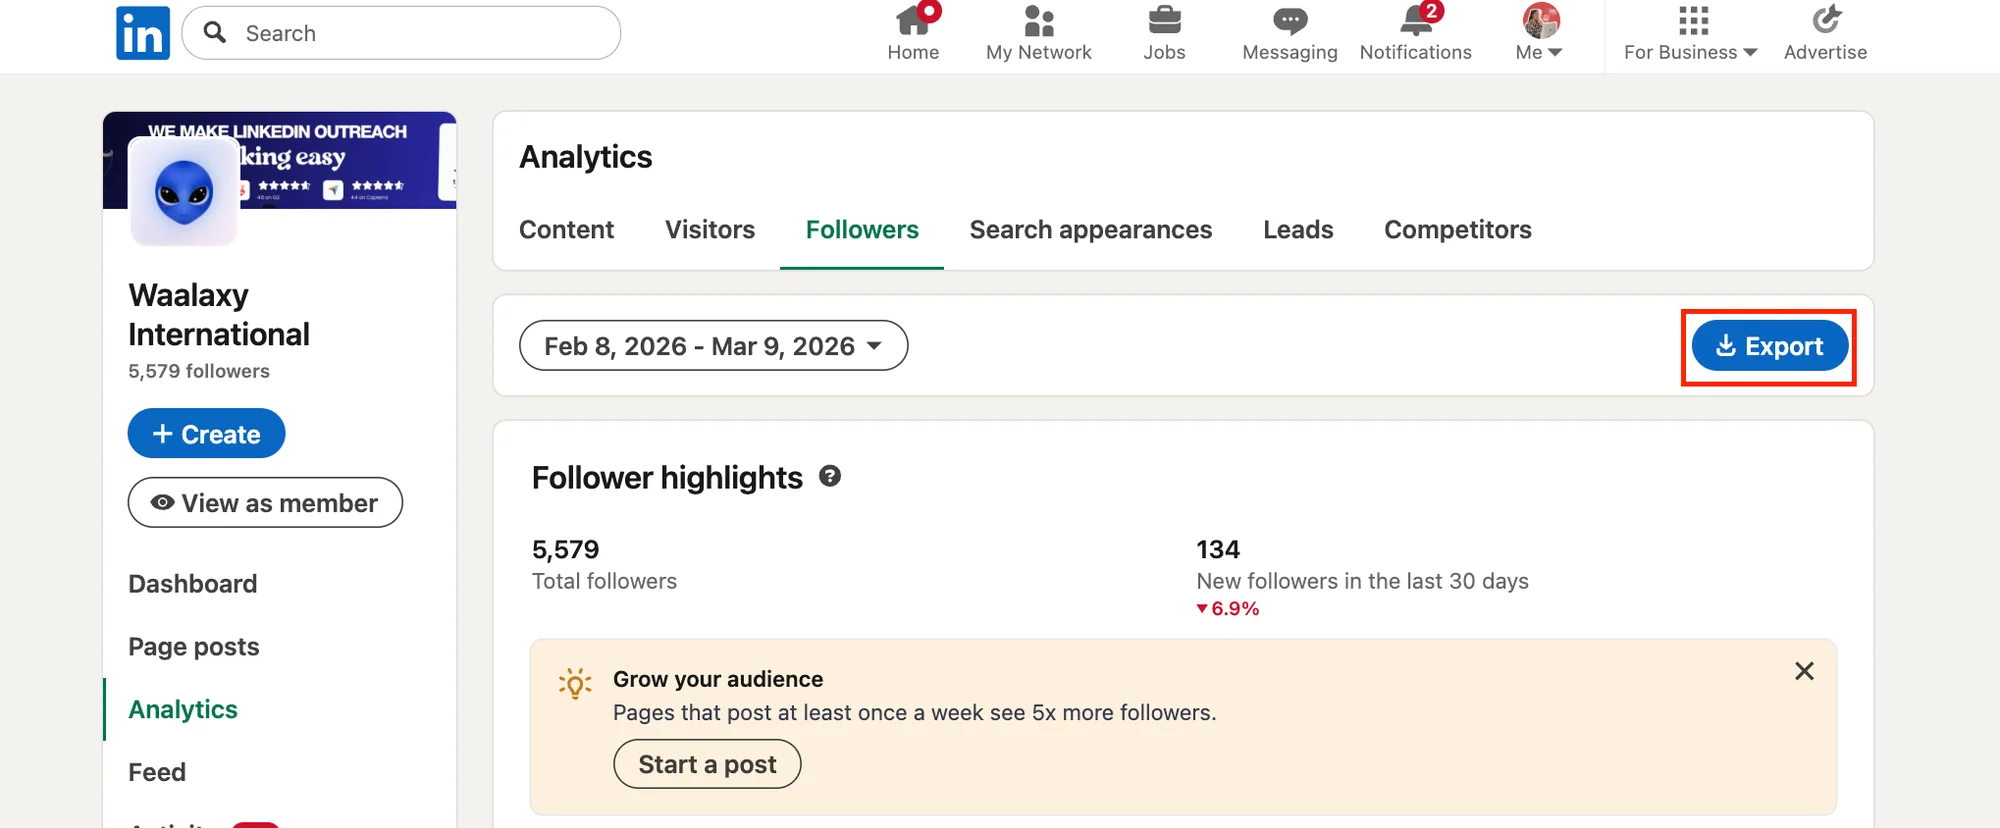The image size is (2000, 828).
Task: Select the Followers tab
Action: [862, 230]
